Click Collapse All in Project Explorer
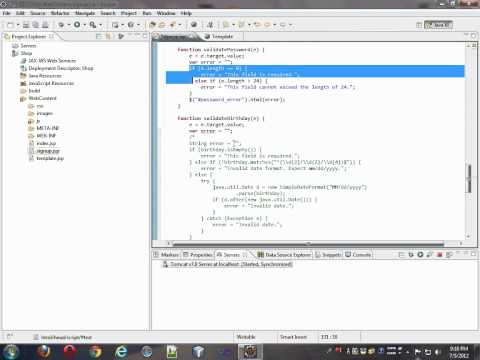 tap(99, 36)
